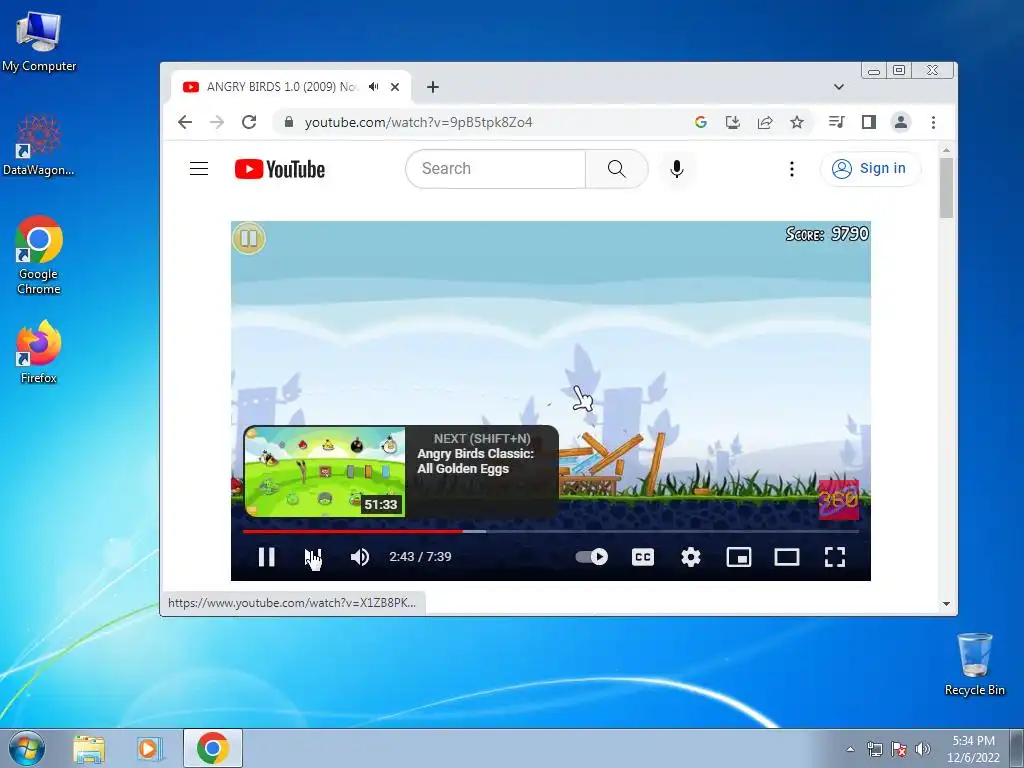Enable miniplayer mode
Viewport: 1024px width, 768px height.
coord(739,556)
